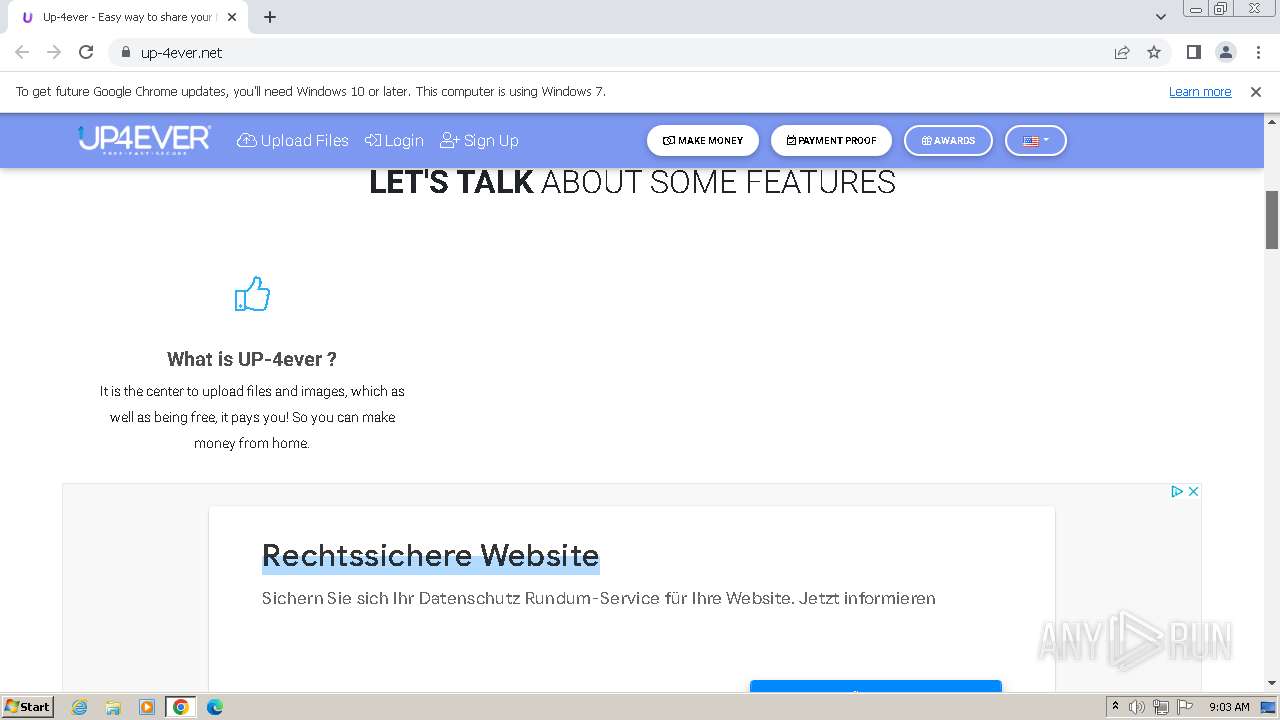Click the thumbs-up feature icon
Viewport: 1280px width, 720px height.
pyautogui.click(x=252, y=294)
